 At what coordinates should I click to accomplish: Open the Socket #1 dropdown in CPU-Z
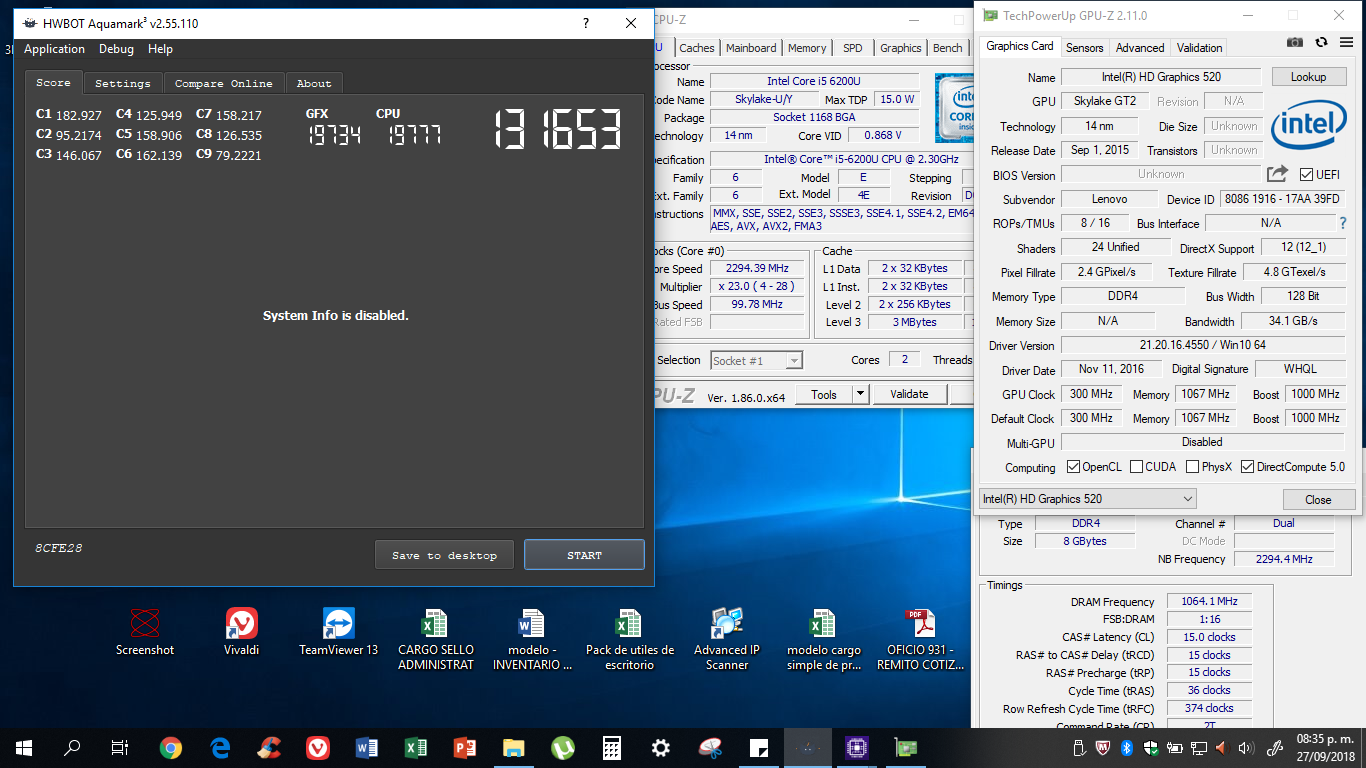757,361
